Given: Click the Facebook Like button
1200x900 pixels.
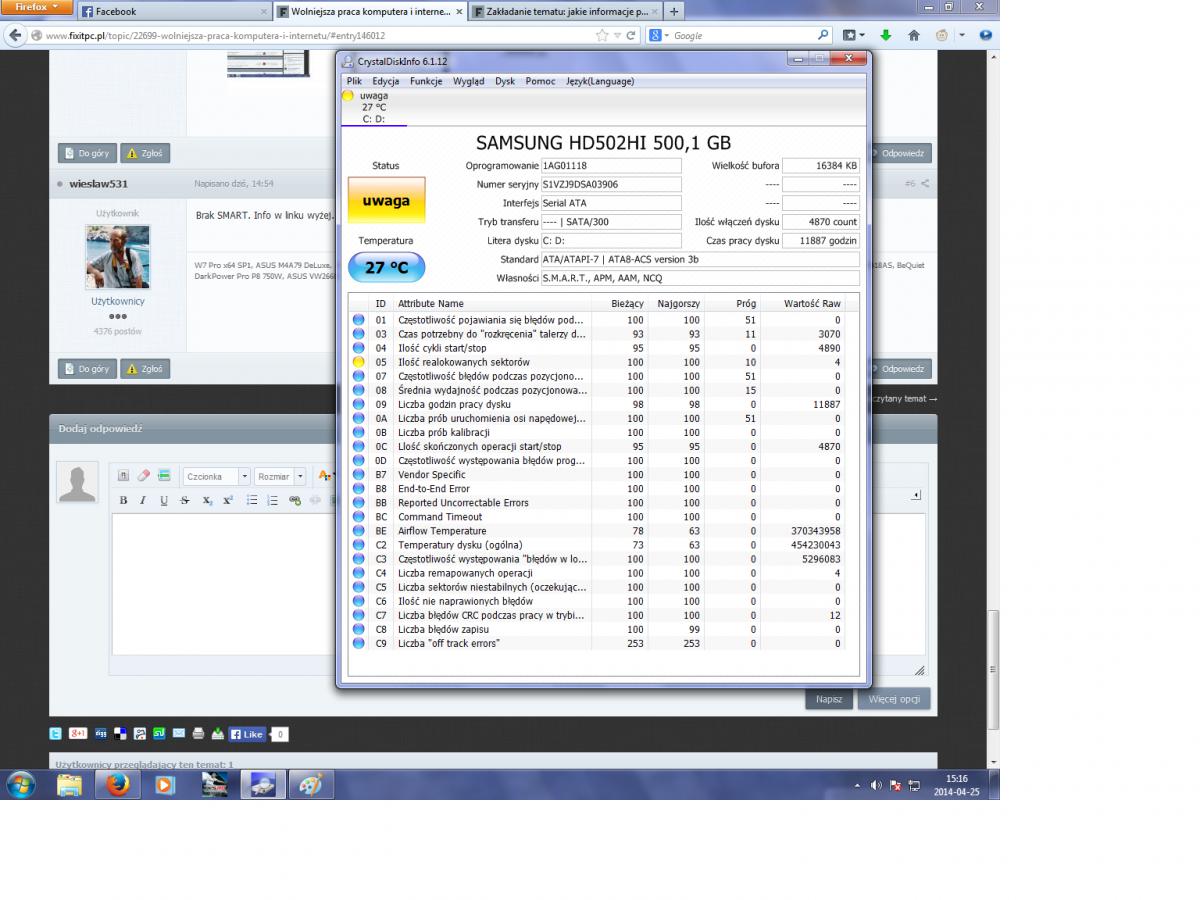Looking at the screenshot, I should (246, 734).
